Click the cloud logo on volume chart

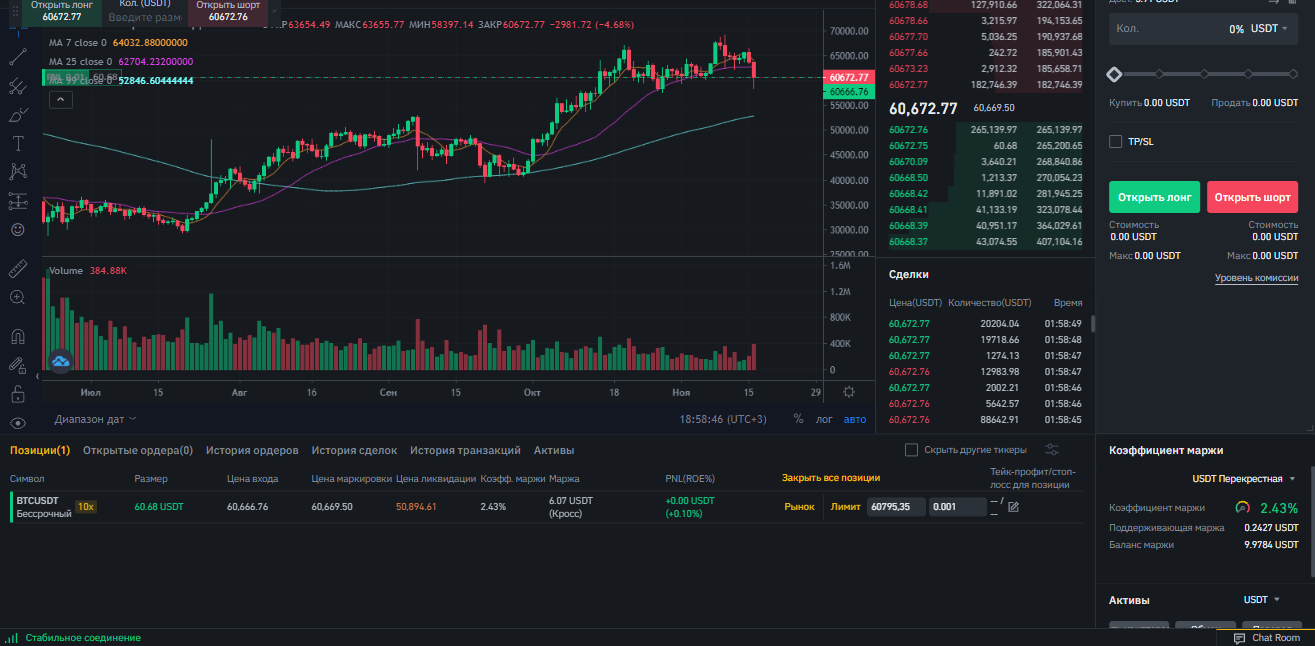(x=60, y=362)
